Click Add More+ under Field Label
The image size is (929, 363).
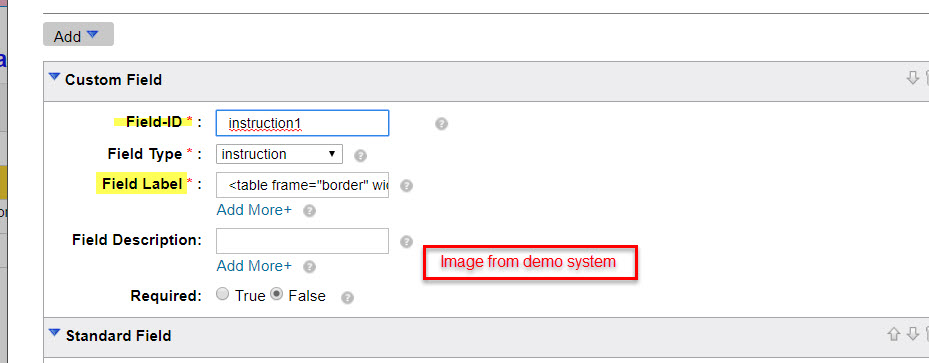(254, 210)
